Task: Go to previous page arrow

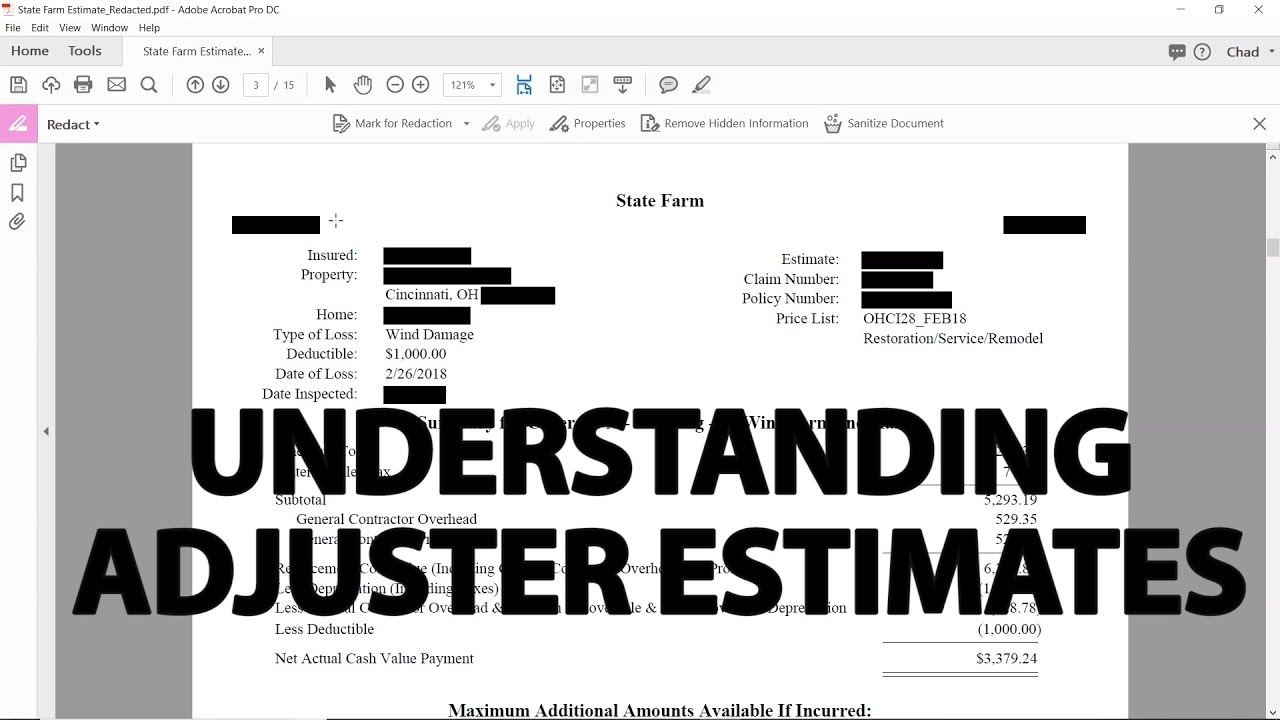Action: pyautogui.click(x=195, y=85)
